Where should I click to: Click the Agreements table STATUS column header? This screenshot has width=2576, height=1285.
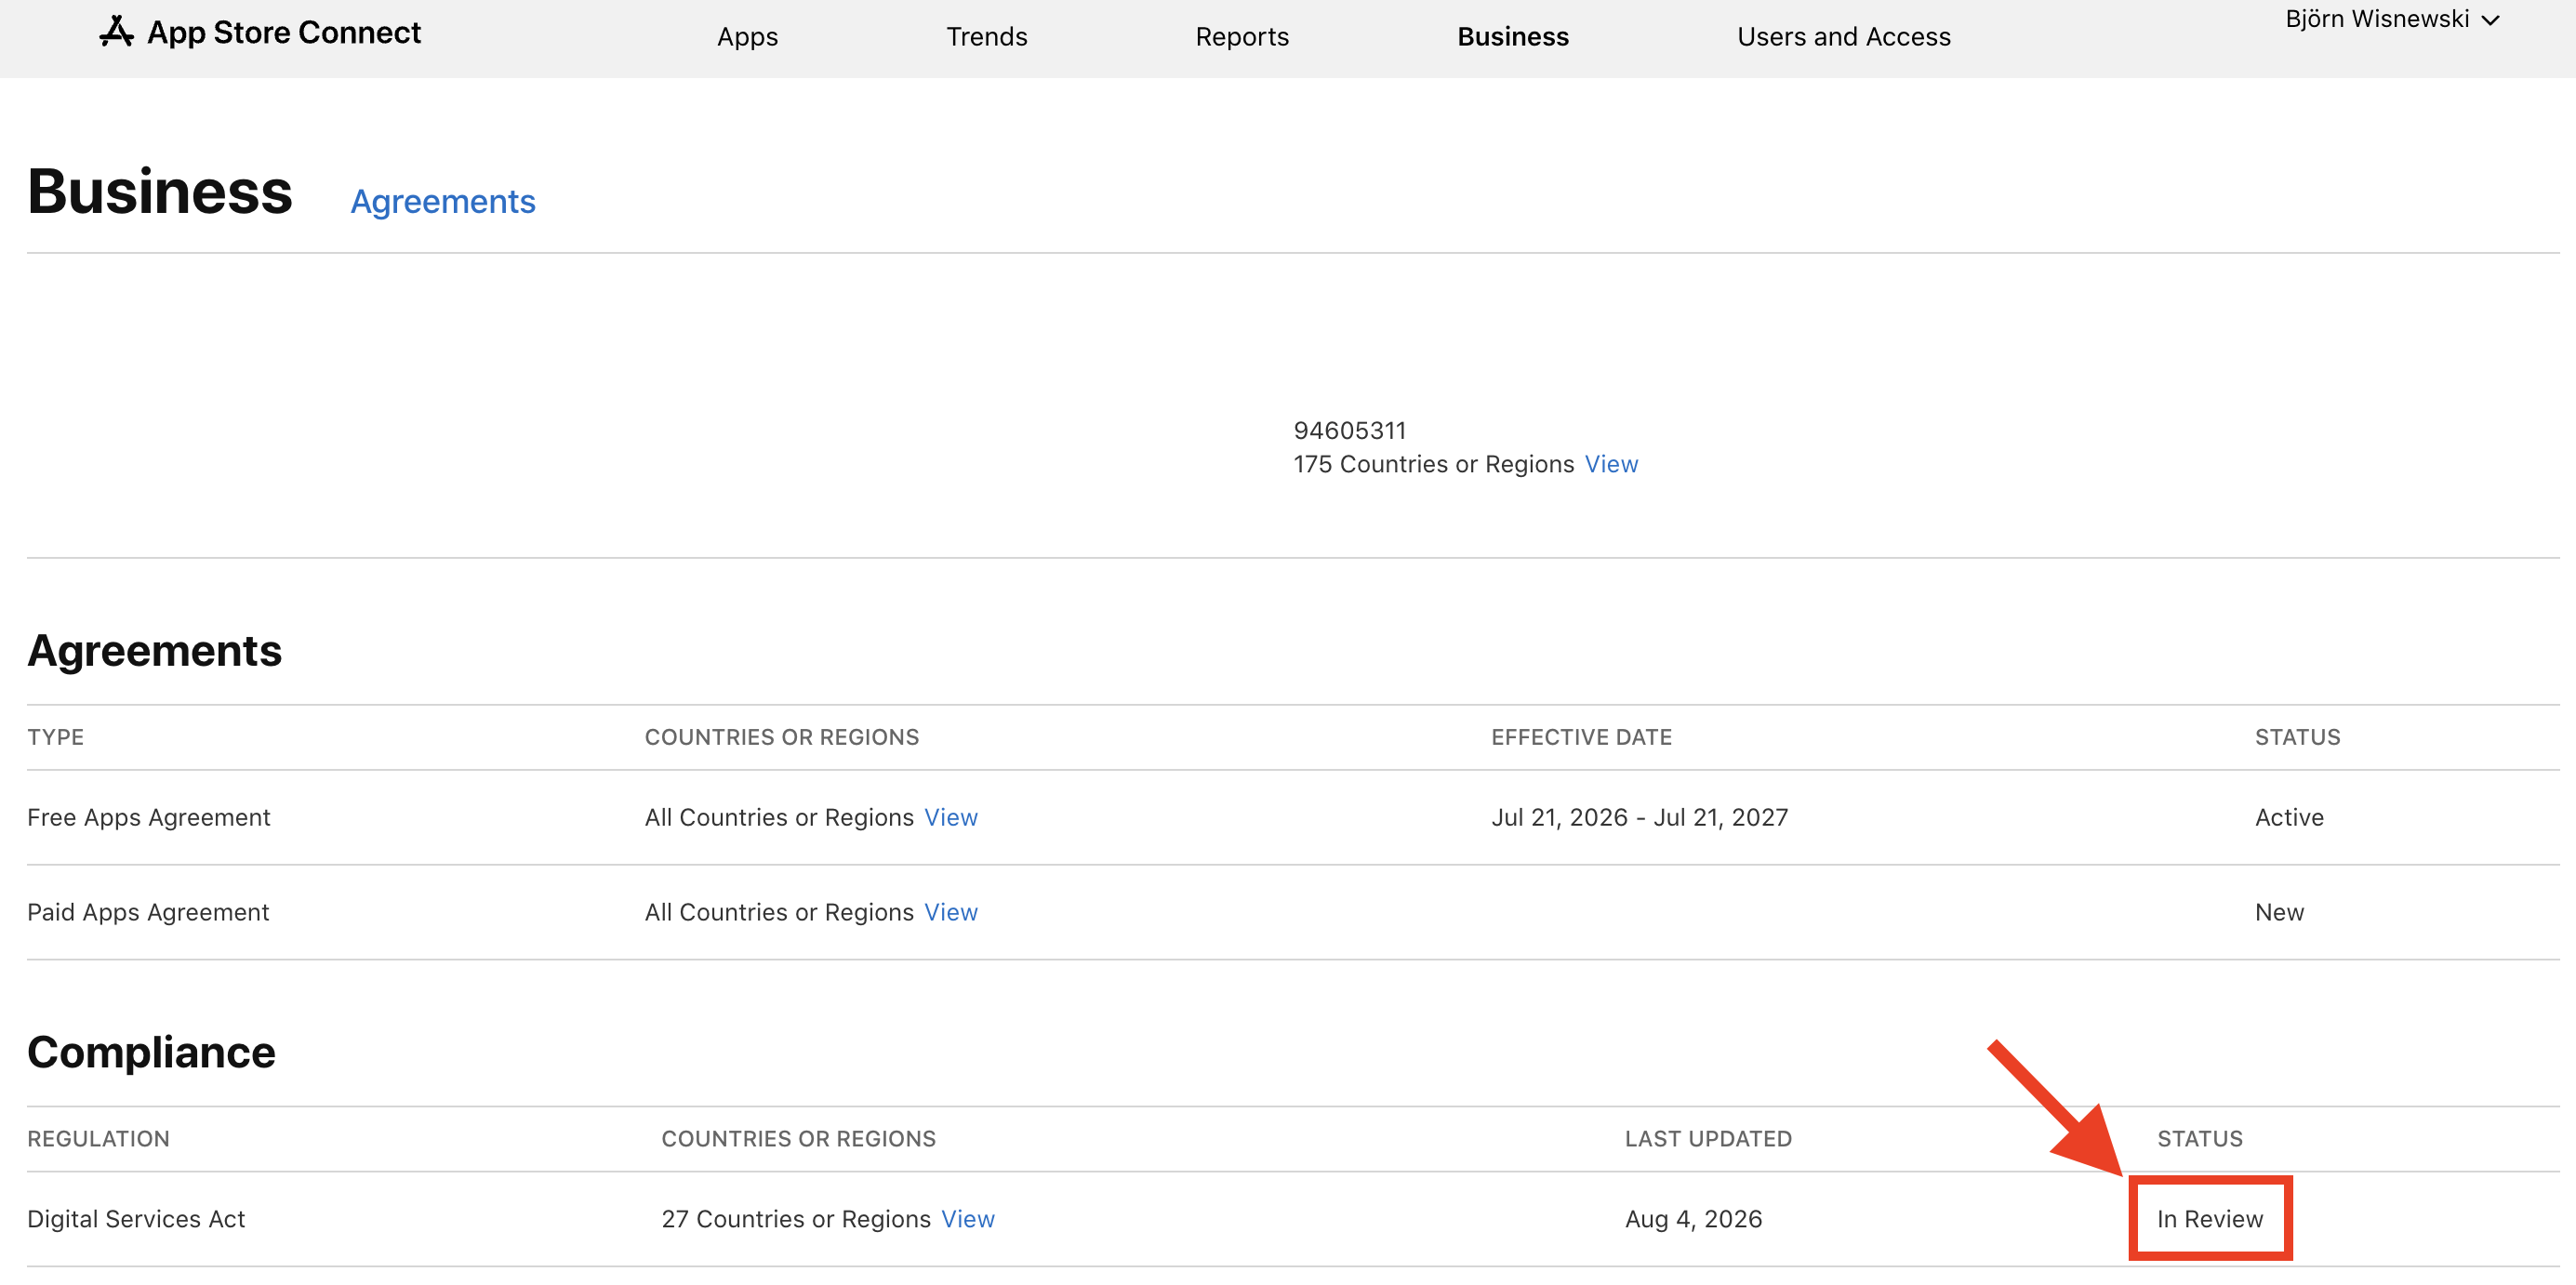[2297, 737]
